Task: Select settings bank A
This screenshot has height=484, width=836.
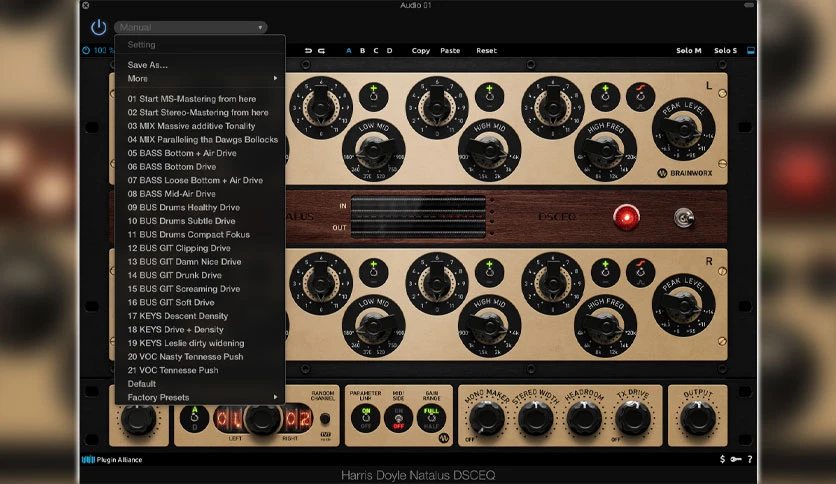Action: tap(349, 51)
